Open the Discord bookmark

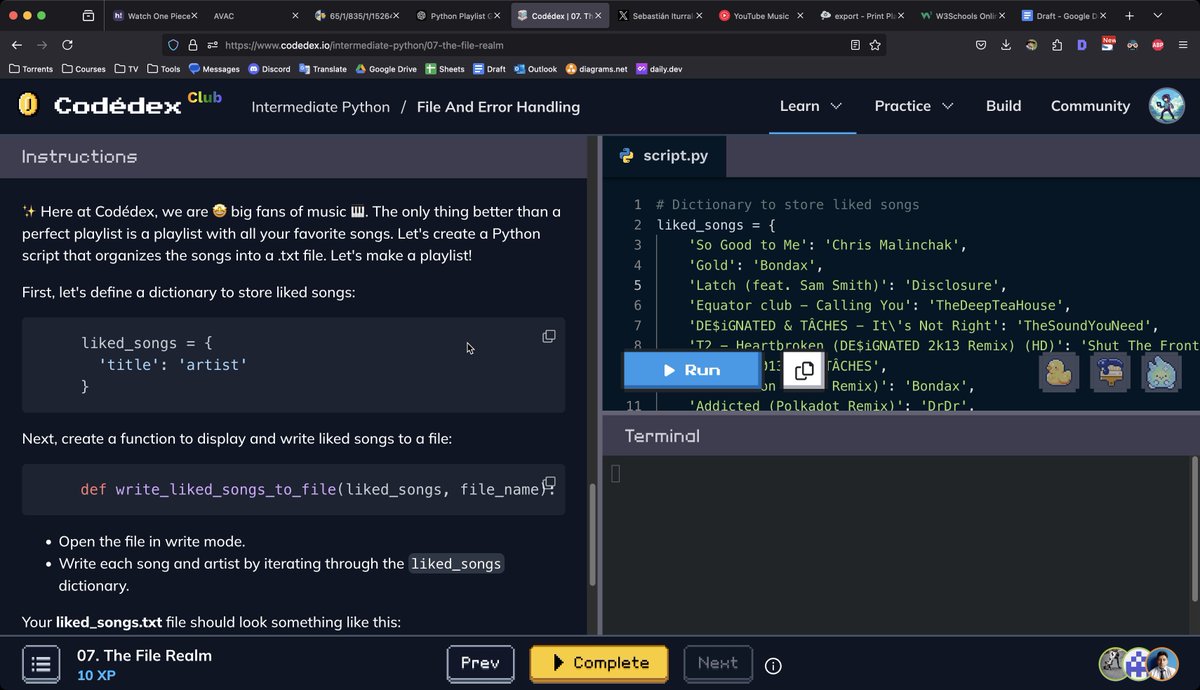coord(269,69)
